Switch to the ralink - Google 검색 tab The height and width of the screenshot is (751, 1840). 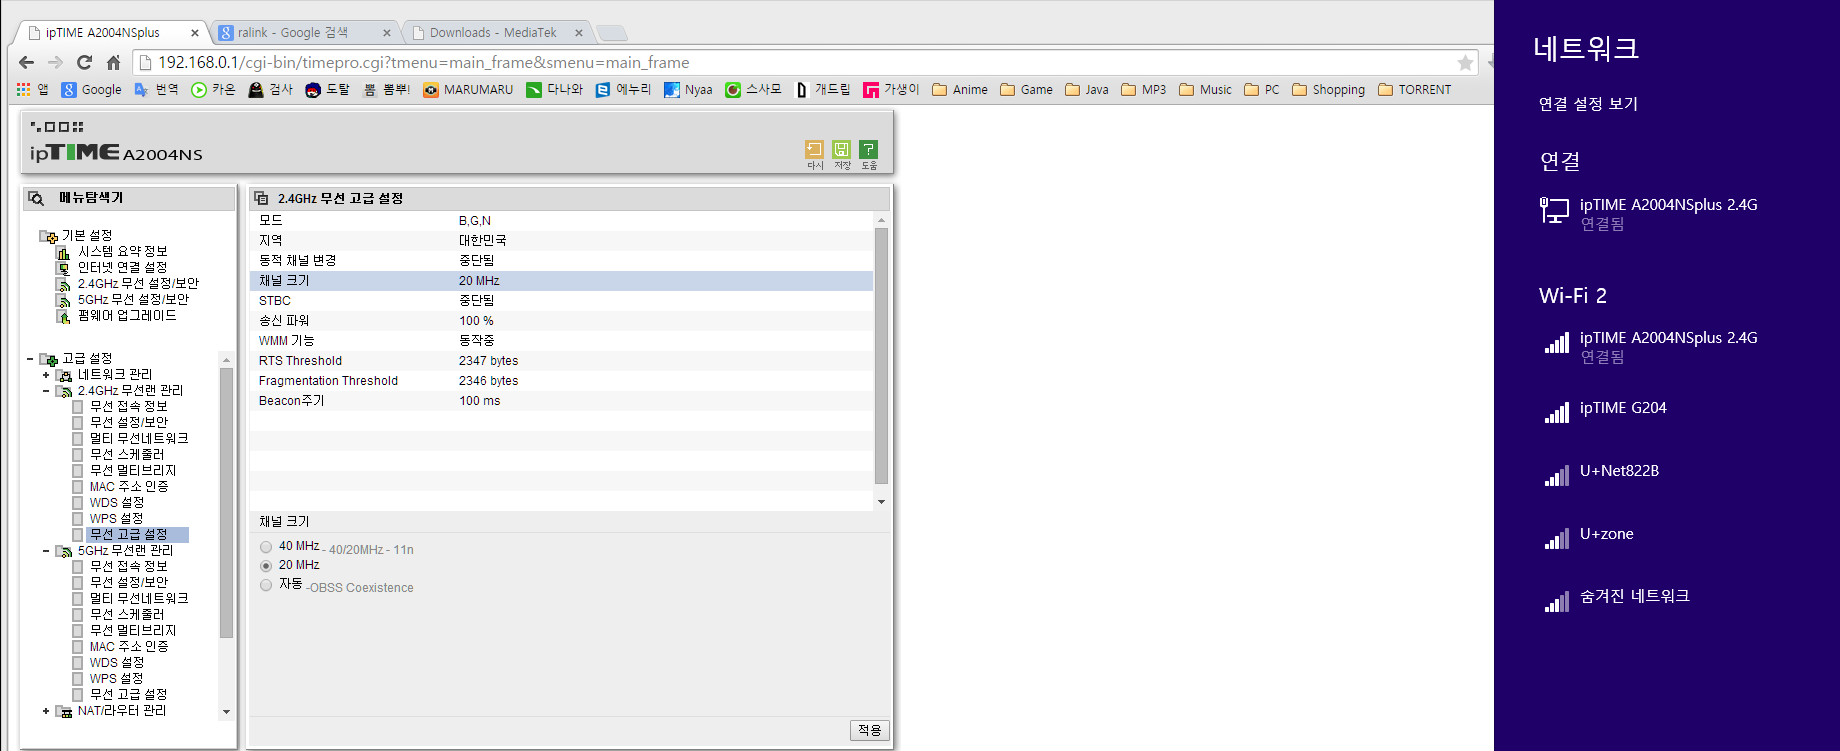[304, 33]
